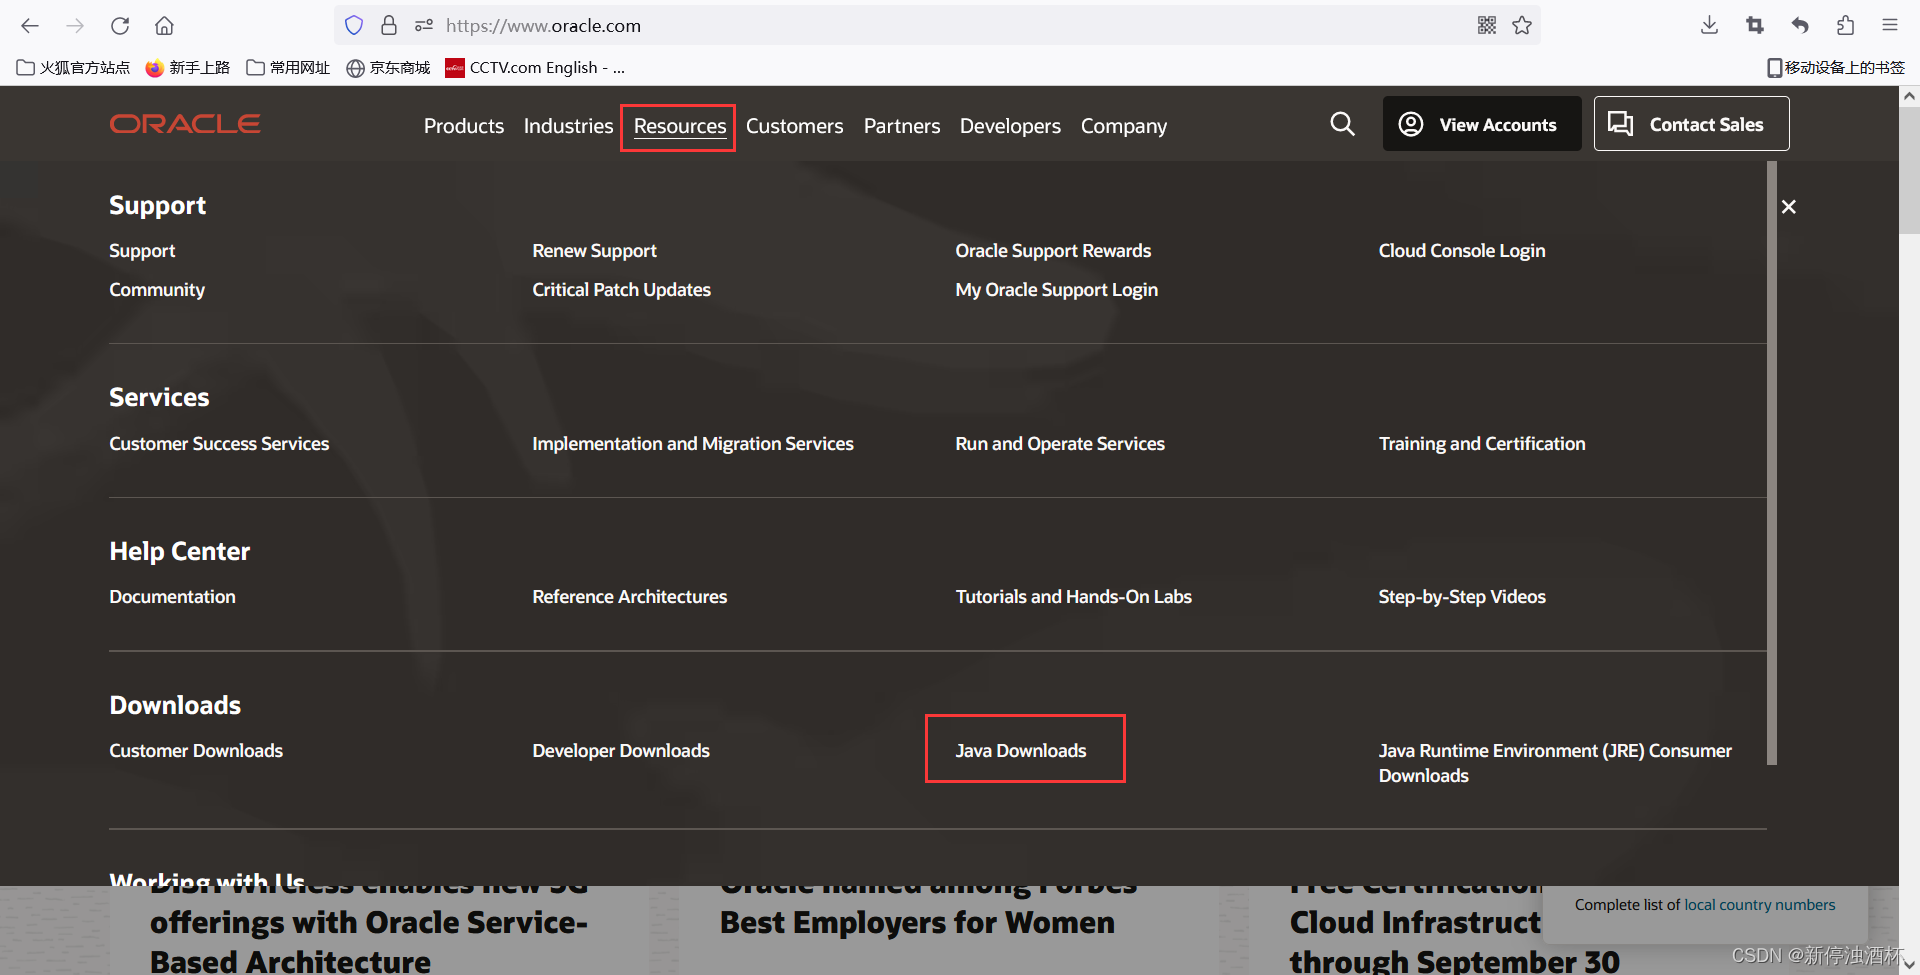
Task: Open the browser home page icon
Action: point(165,26)
